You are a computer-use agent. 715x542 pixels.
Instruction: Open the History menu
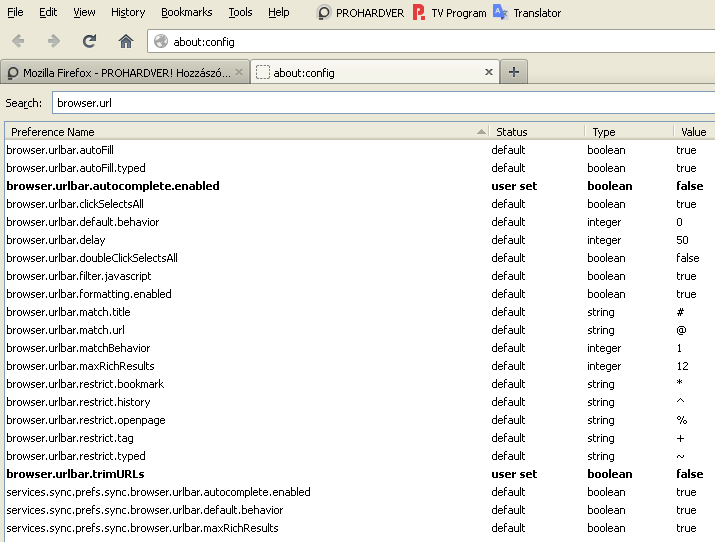(128, 12)
